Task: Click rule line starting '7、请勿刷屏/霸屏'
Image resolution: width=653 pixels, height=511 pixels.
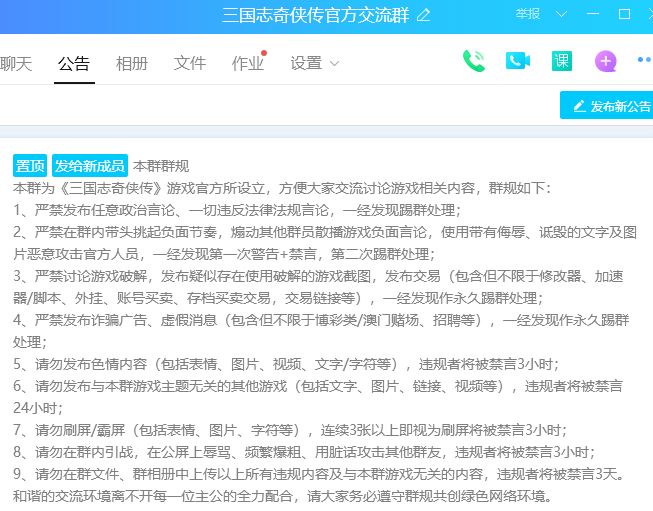Action: coord(290,430)
